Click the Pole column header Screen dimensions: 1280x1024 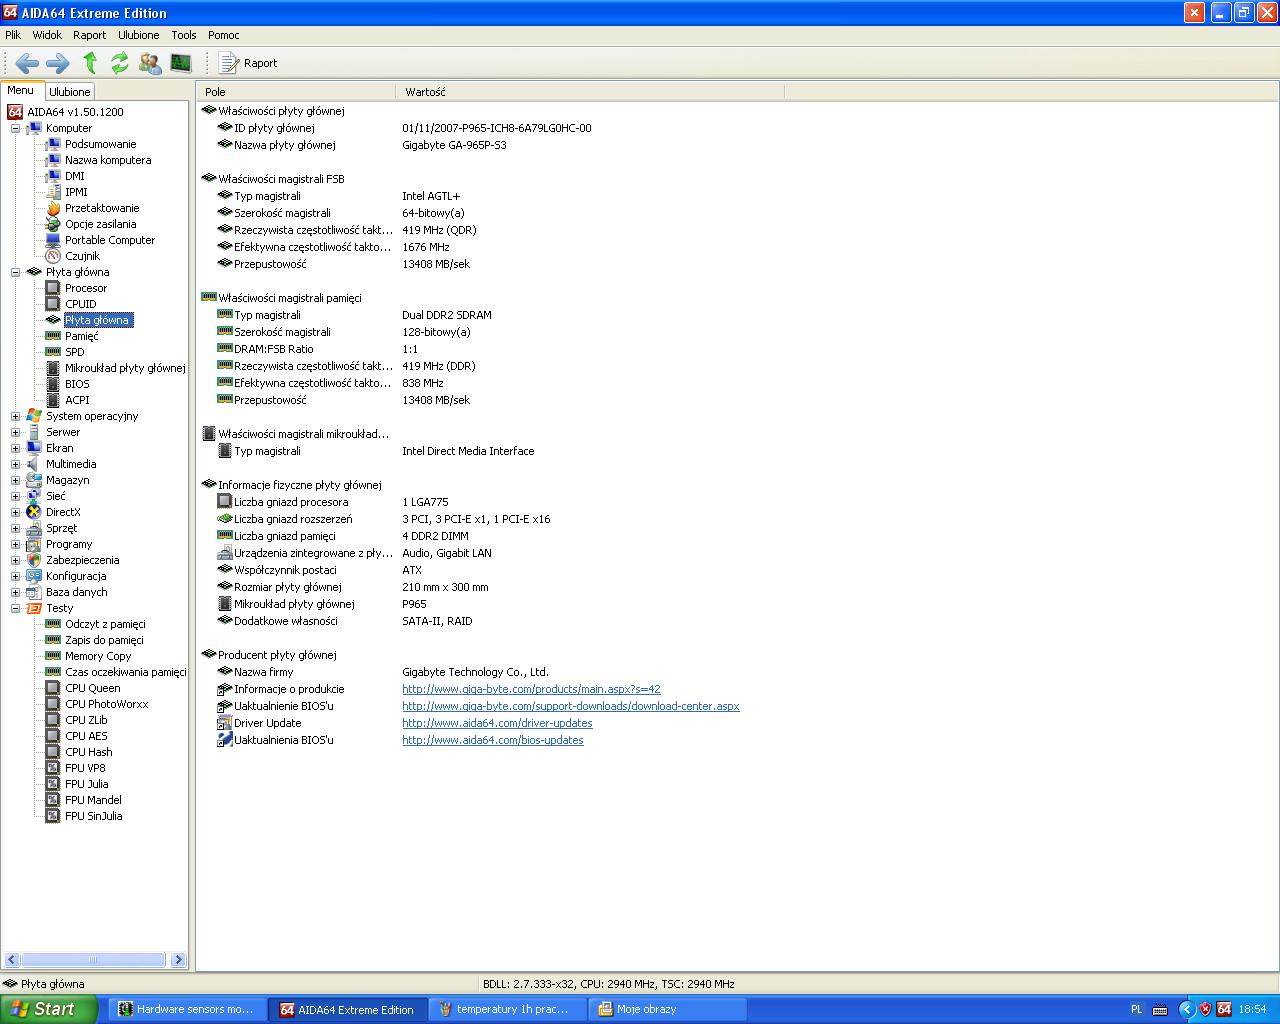coord(296,92)
